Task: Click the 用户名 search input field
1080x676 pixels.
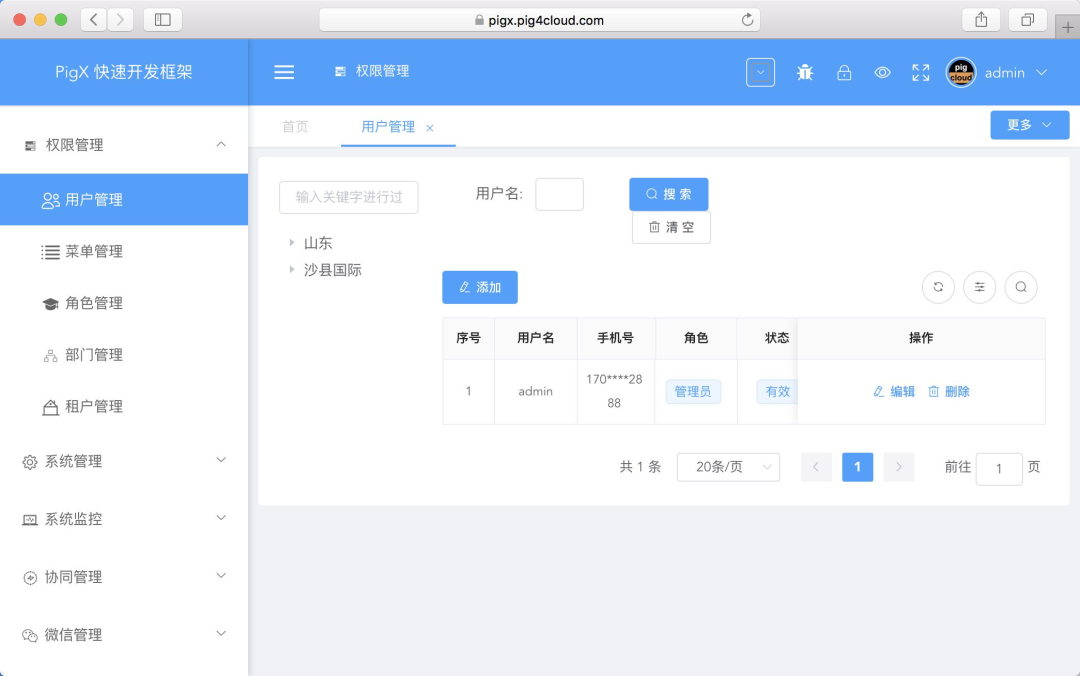Action: [x=559, y=194]
